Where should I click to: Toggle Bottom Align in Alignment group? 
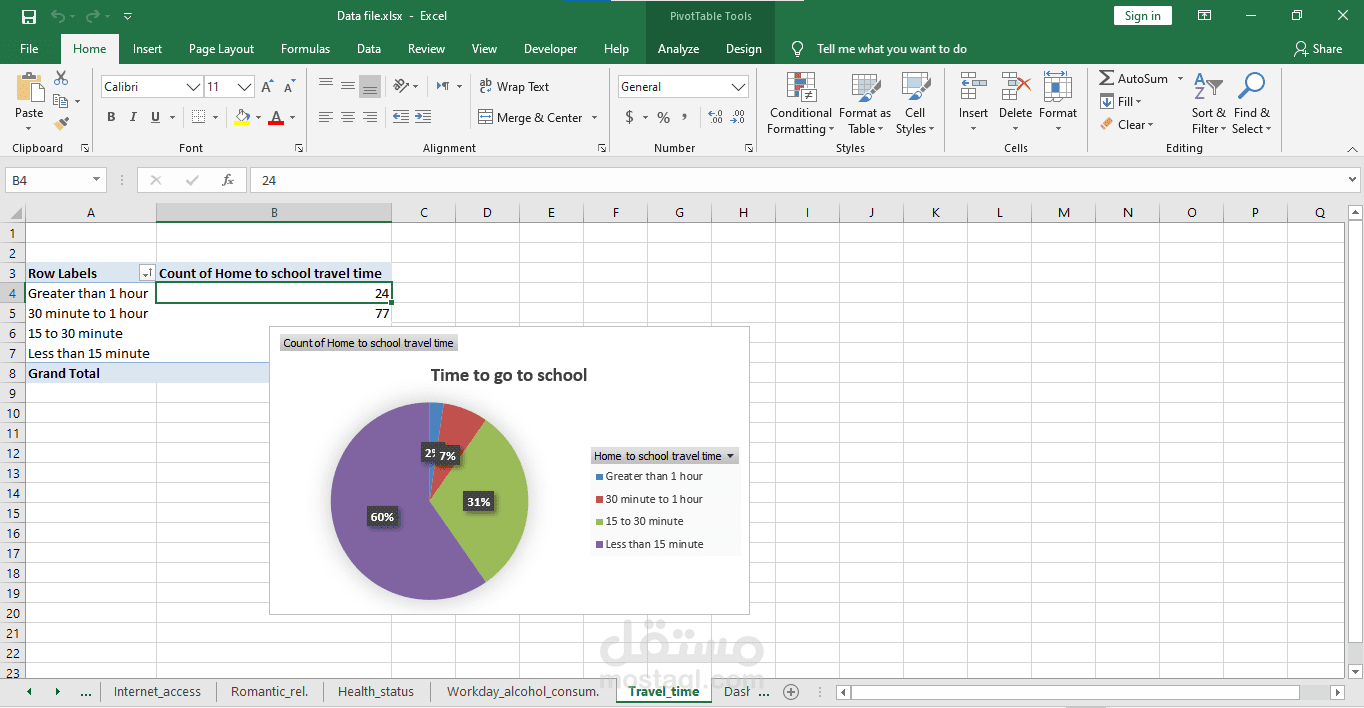(370, 86)
